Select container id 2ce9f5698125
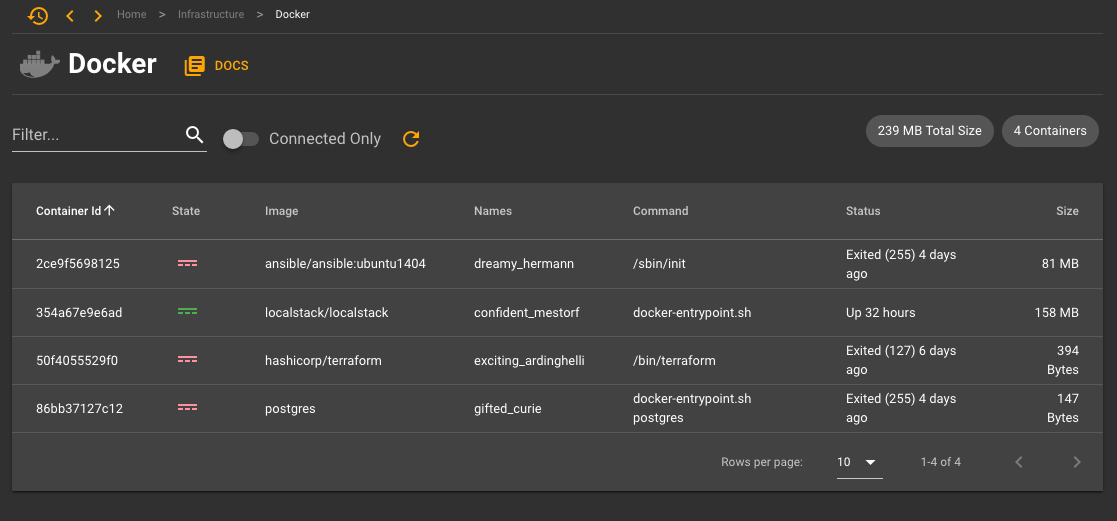 coord(78,264)
